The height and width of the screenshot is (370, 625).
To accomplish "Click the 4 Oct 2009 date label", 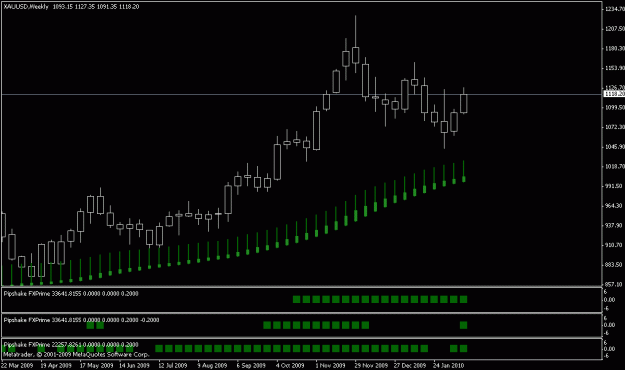I will coord(290,365).
